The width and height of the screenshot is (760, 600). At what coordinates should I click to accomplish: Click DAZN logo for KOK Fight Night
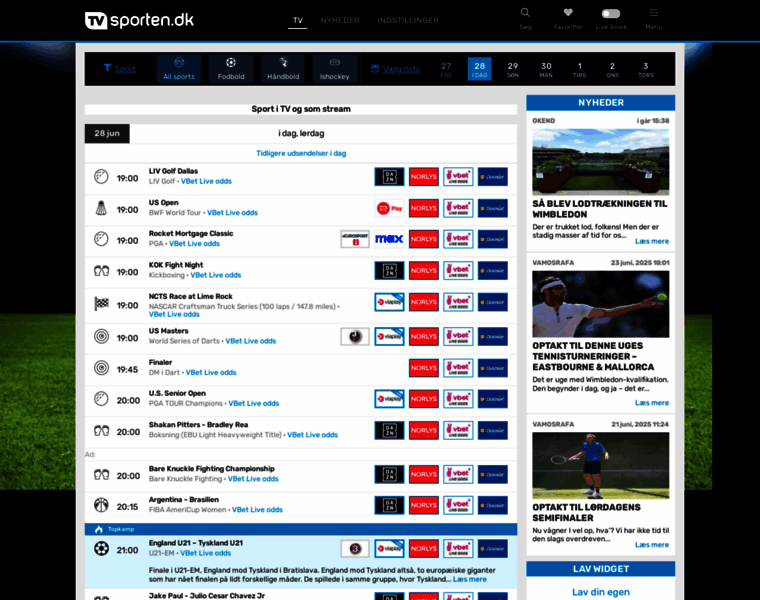tap(389, 270)
